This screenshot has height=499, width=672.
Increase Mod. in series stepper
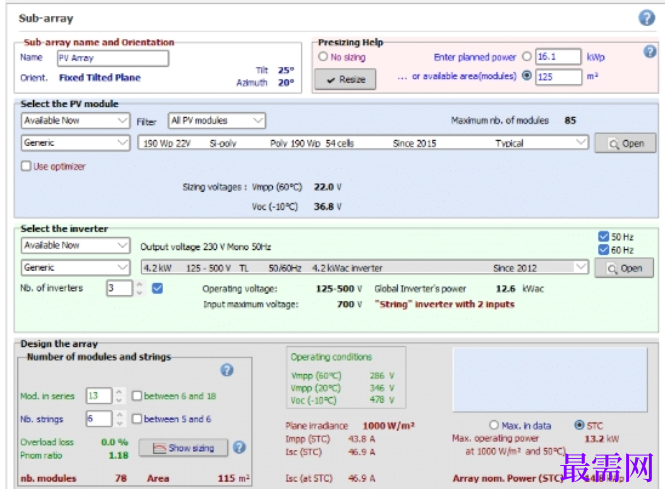[x=119, y=391]
